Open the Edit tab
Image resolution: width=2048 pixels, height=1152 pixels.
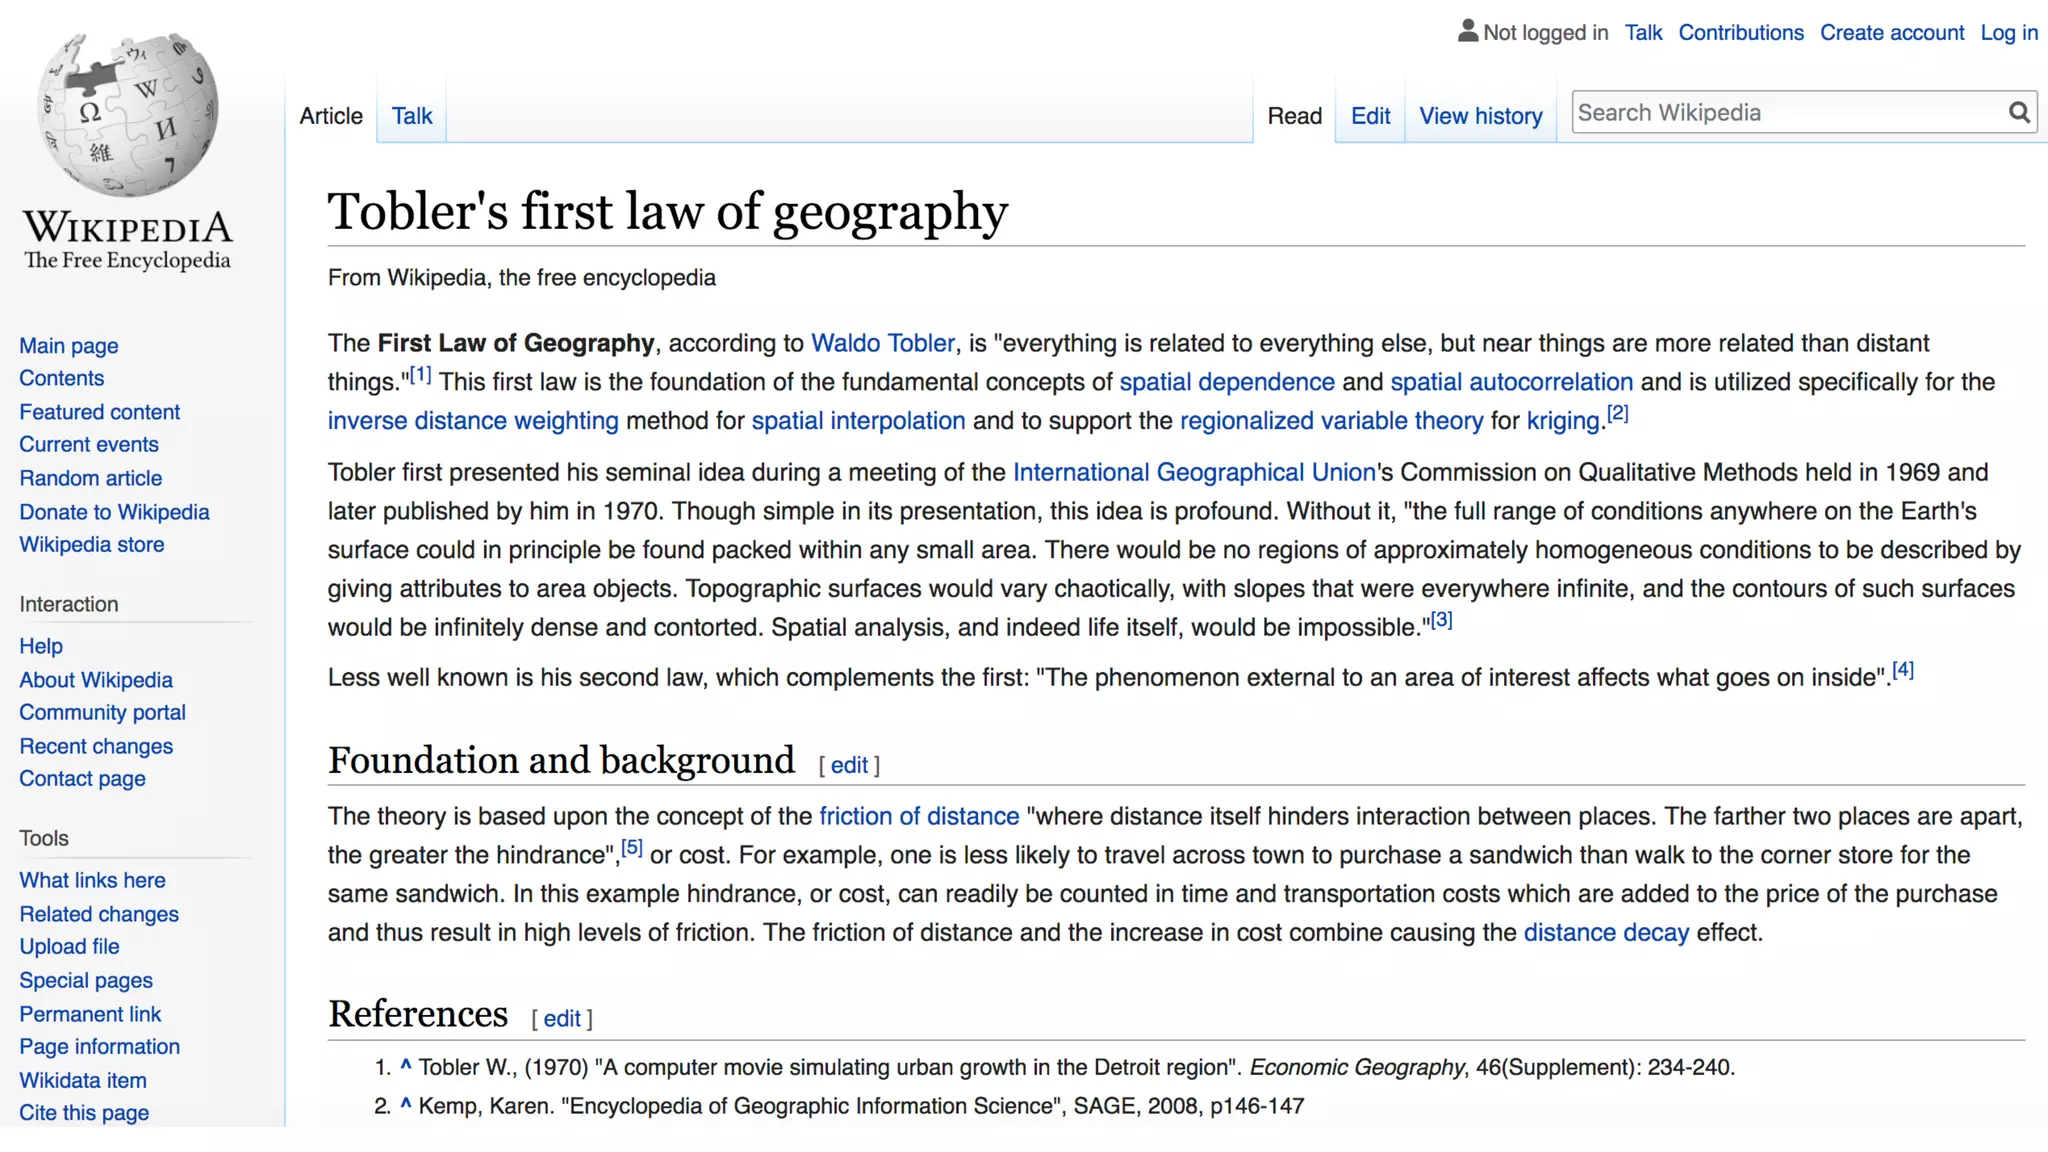1370,116
